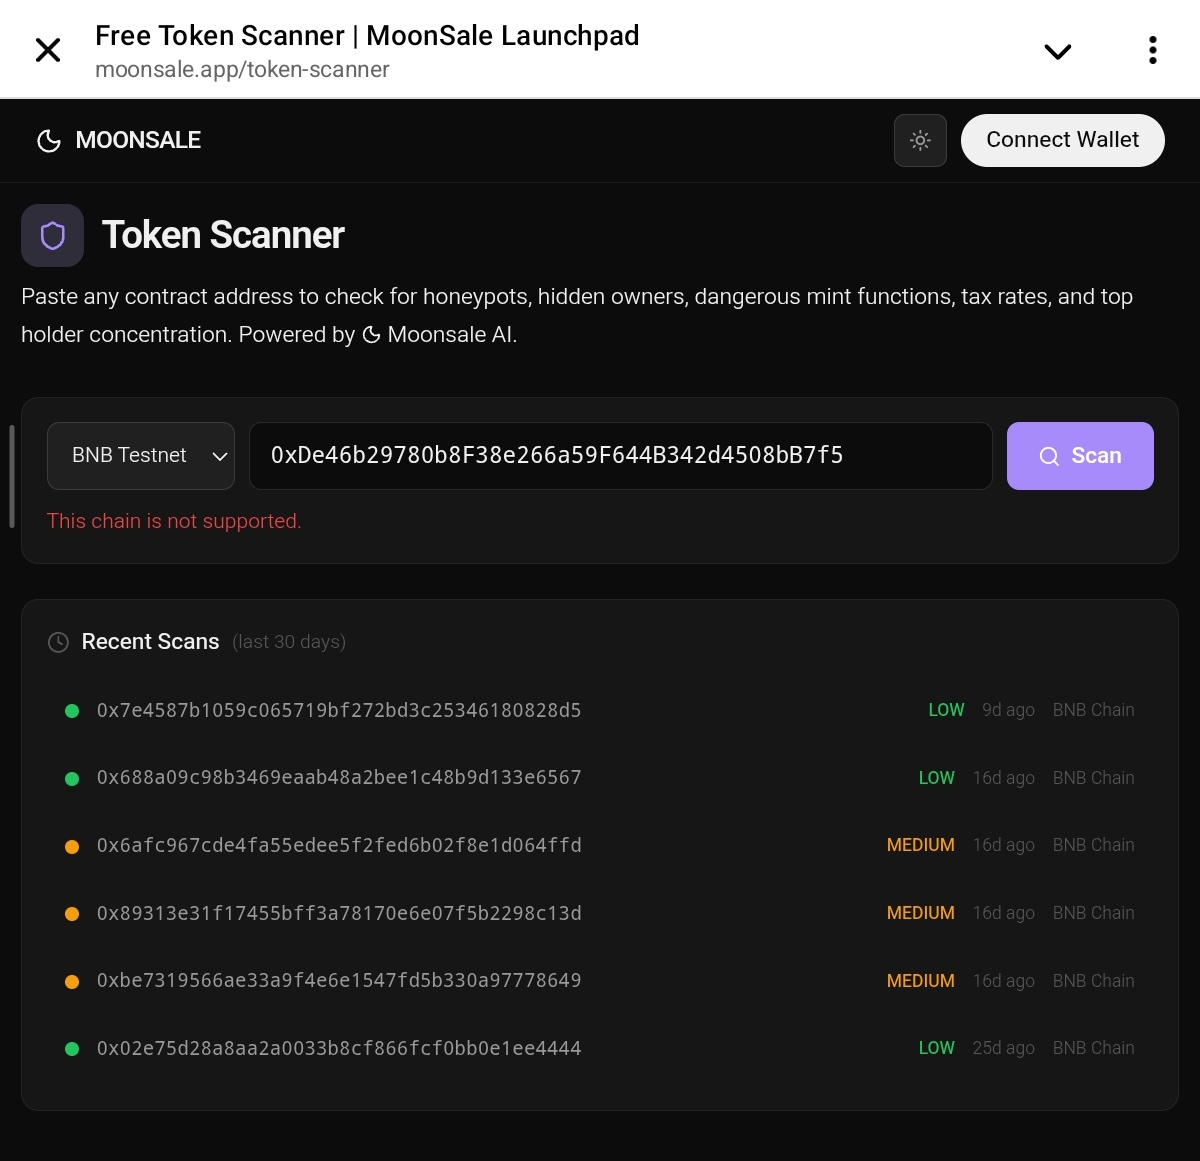Screen dimensions: 1200x1161
Task: Expand the page info chevron in header
Action: click(x=1058, y=52)
